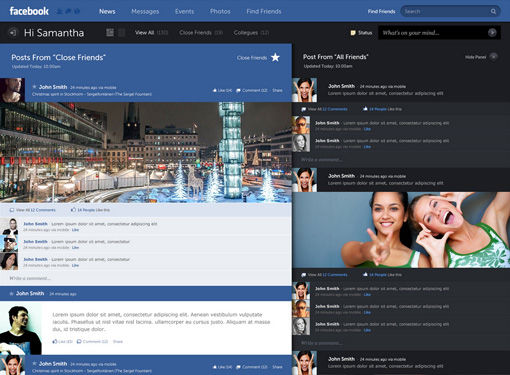Switch to the dimmed second layout icon
The image size is (510, 375).
tap(122, 32)
